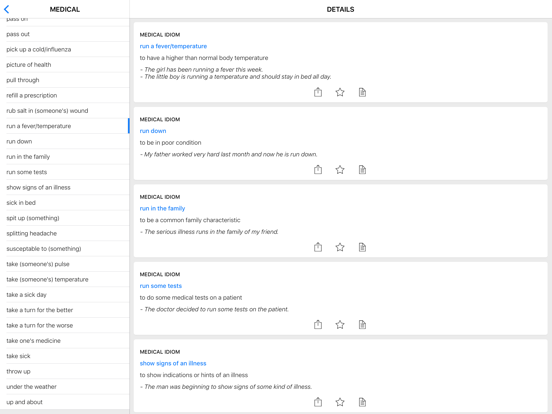The height and width of the screenshot is (414, 552).
Task: Open 'rub salt in (someone's) wound' entry
Action: 65,111
